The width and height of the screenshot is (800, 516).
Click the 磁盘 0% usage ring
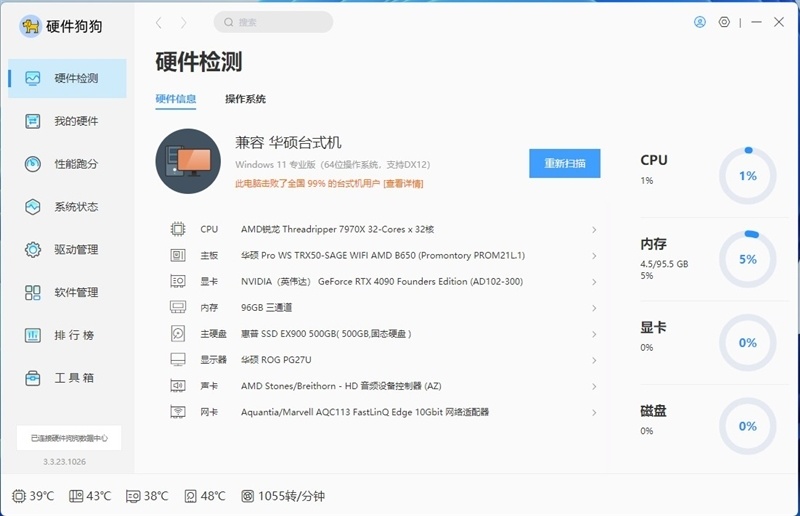pyautogui.click(x=748, y=426)
